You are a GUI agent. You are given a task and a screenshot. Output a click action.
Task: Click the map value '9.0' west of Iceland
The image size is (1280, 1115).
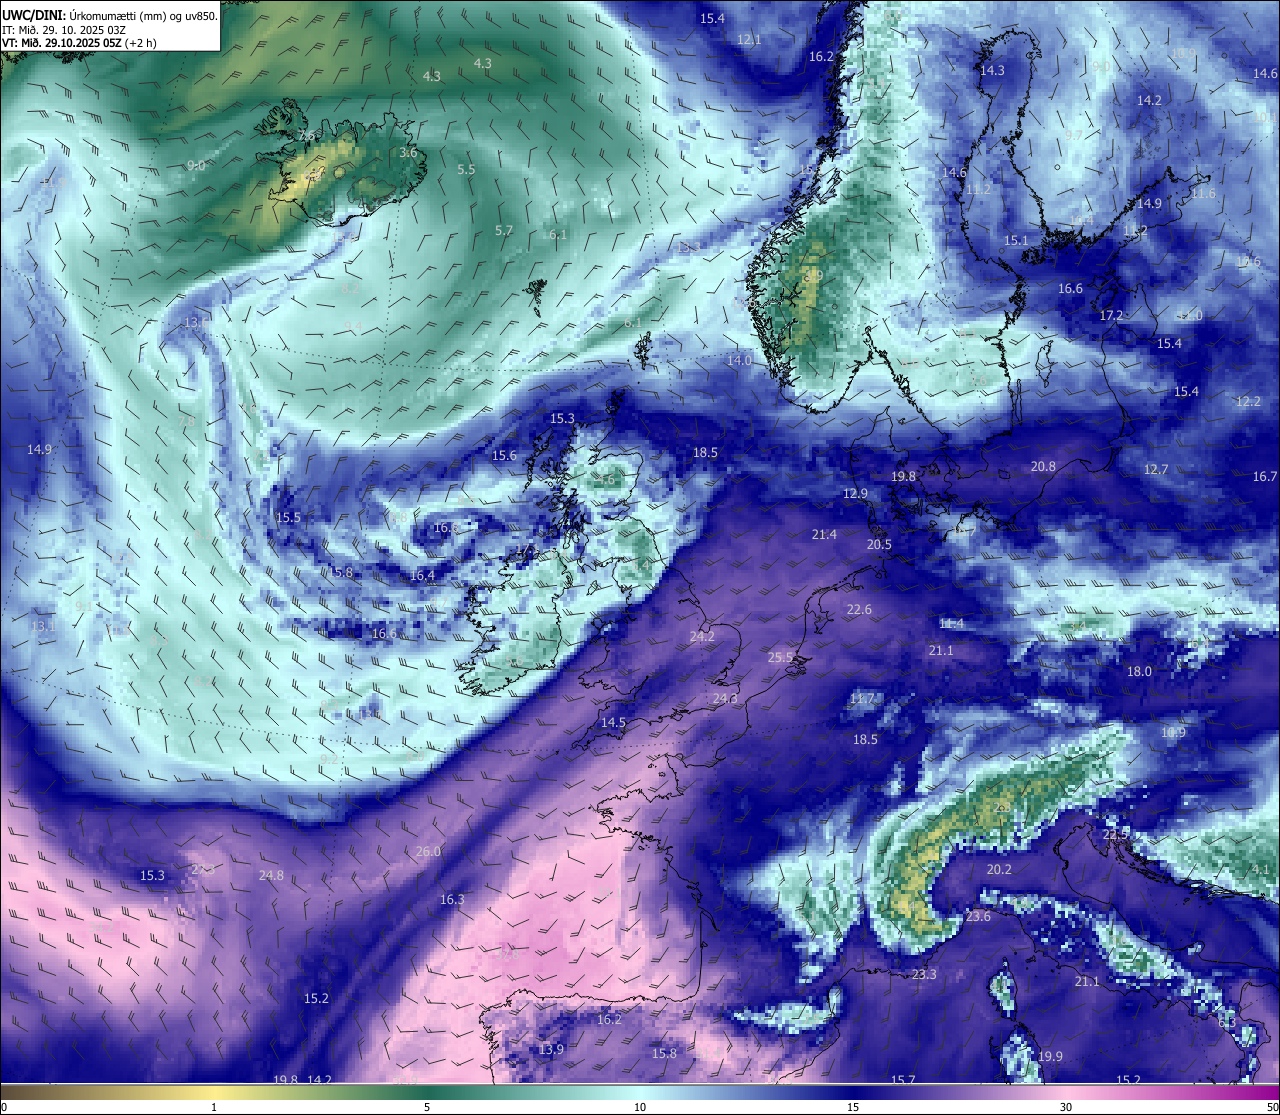point(196,166)
